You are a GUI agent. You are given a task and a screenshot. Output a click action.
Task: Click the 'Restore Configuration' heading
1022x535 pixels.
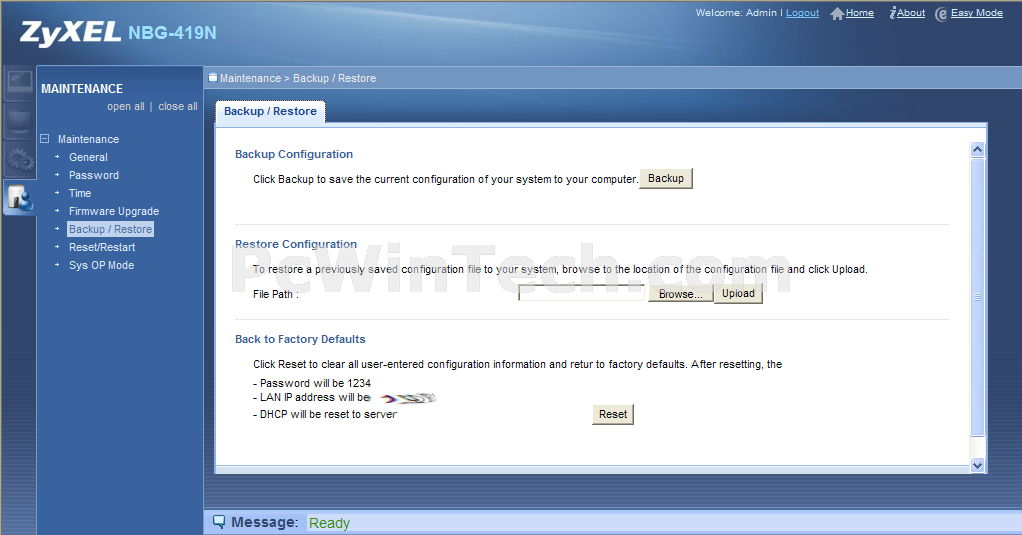pyautogui.click(x=296, y=244)
